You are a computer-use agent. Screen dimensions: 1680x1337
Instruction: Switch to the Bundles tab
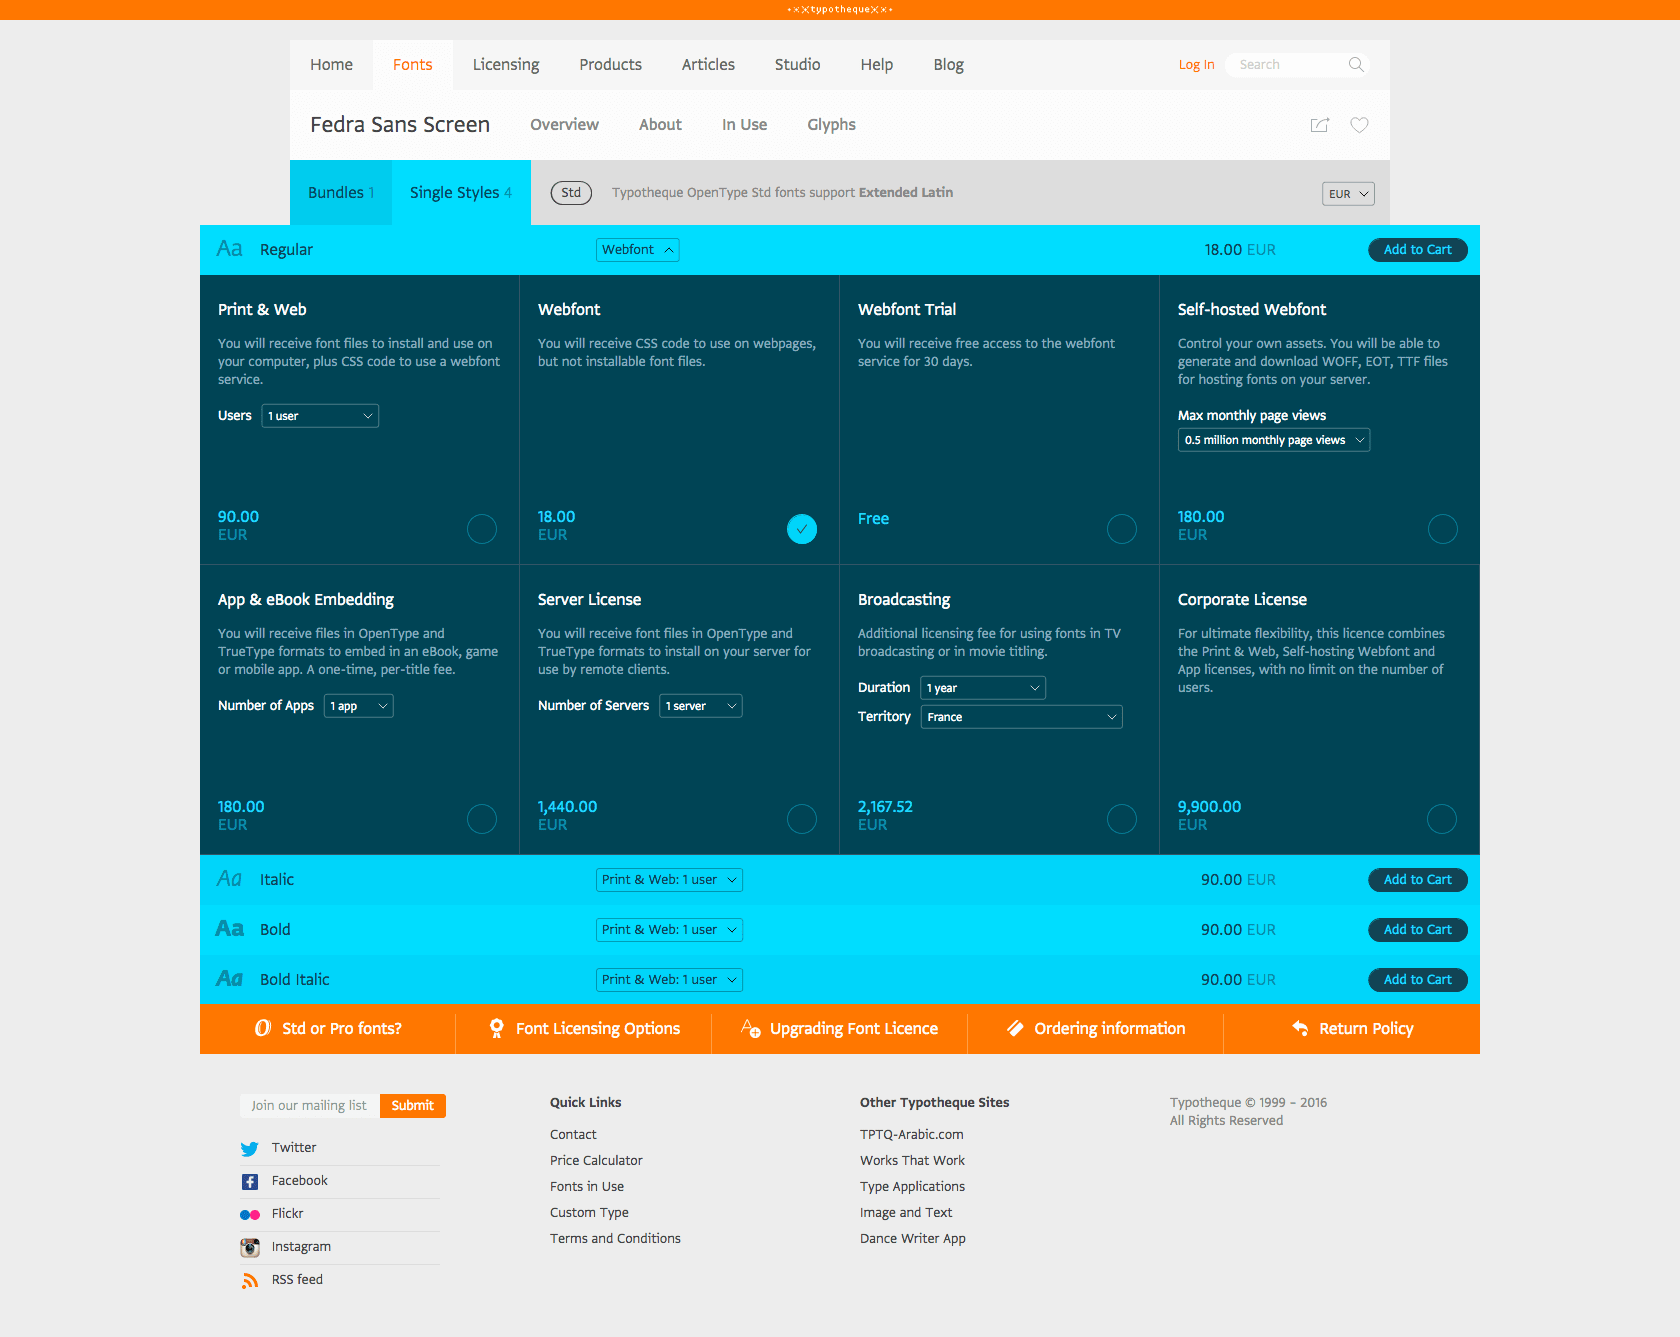tap(341, 192)
